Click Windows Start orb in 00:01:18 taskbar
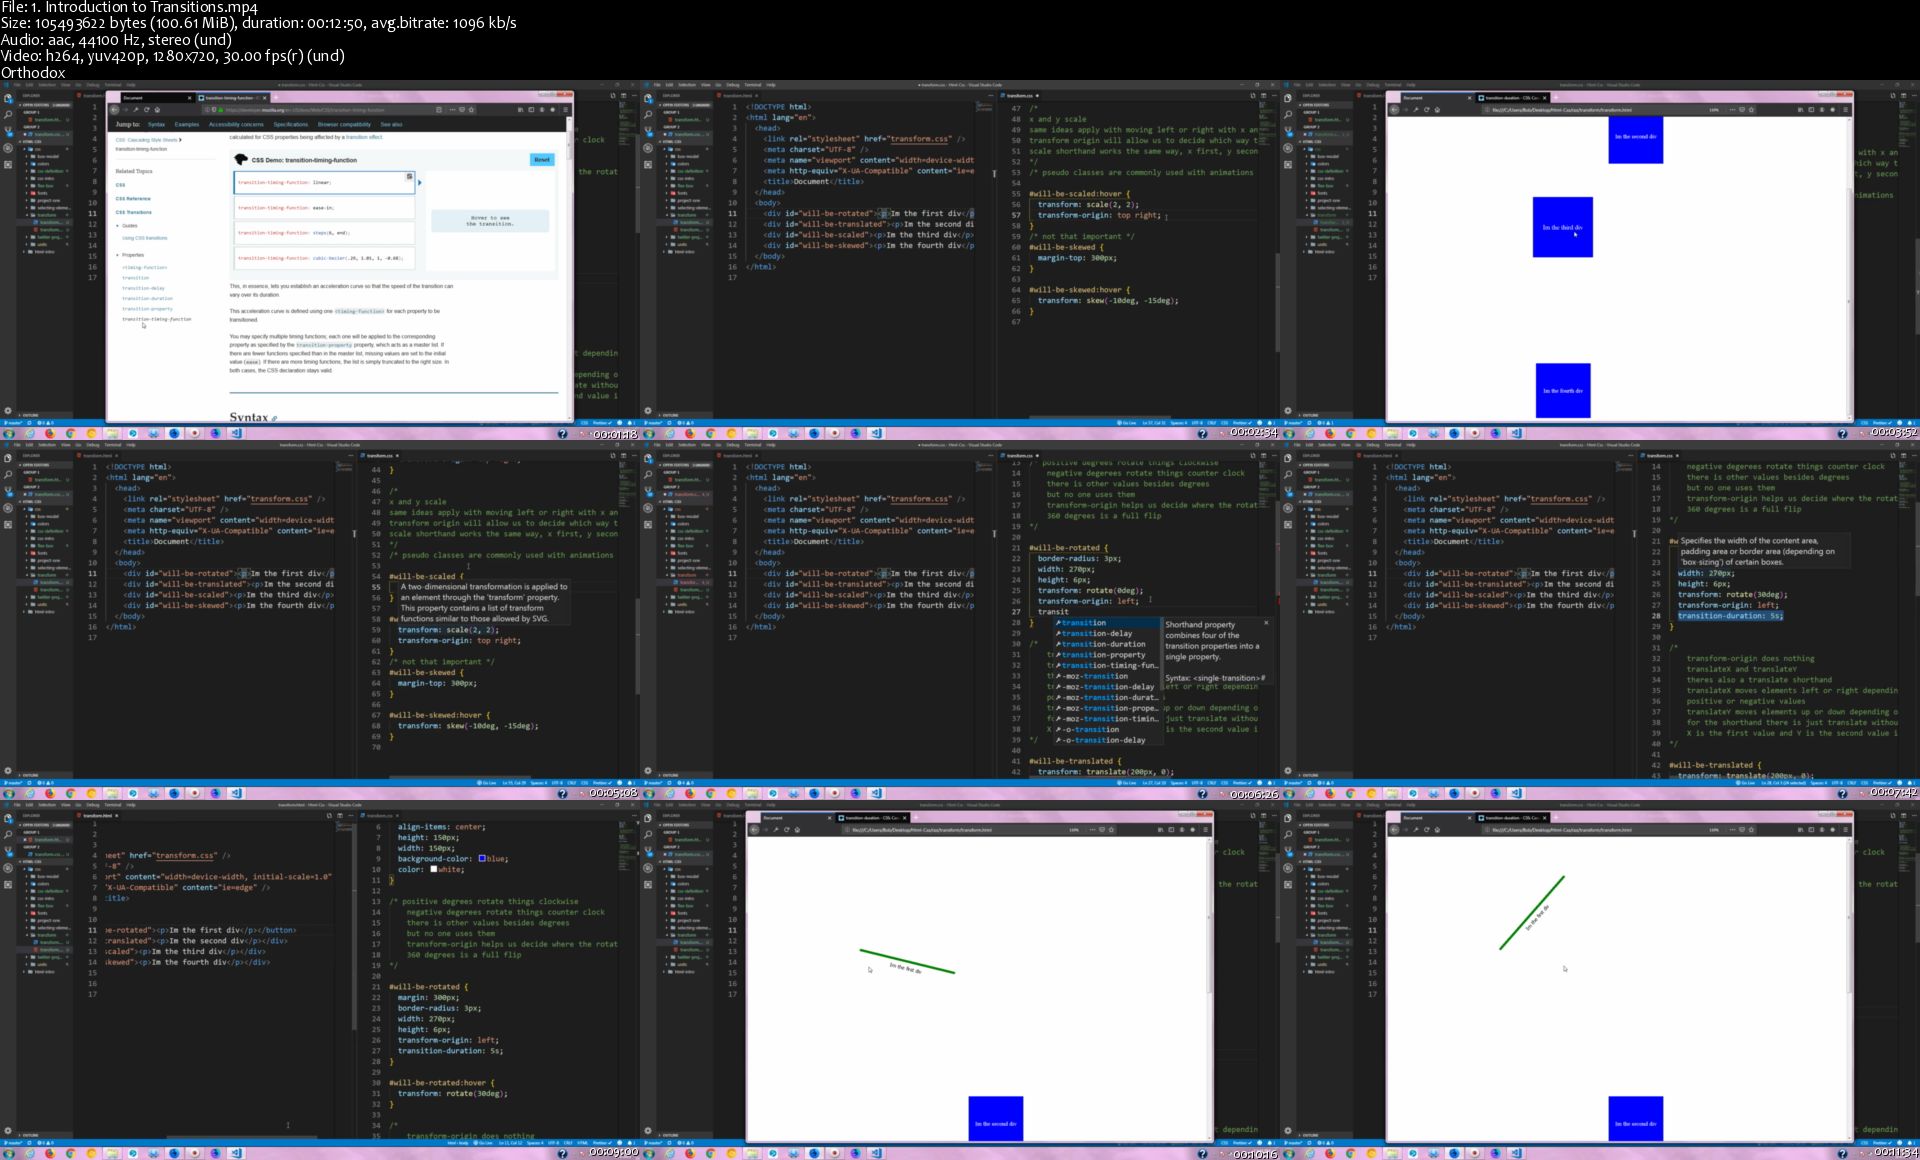 (x=9, y=434)
